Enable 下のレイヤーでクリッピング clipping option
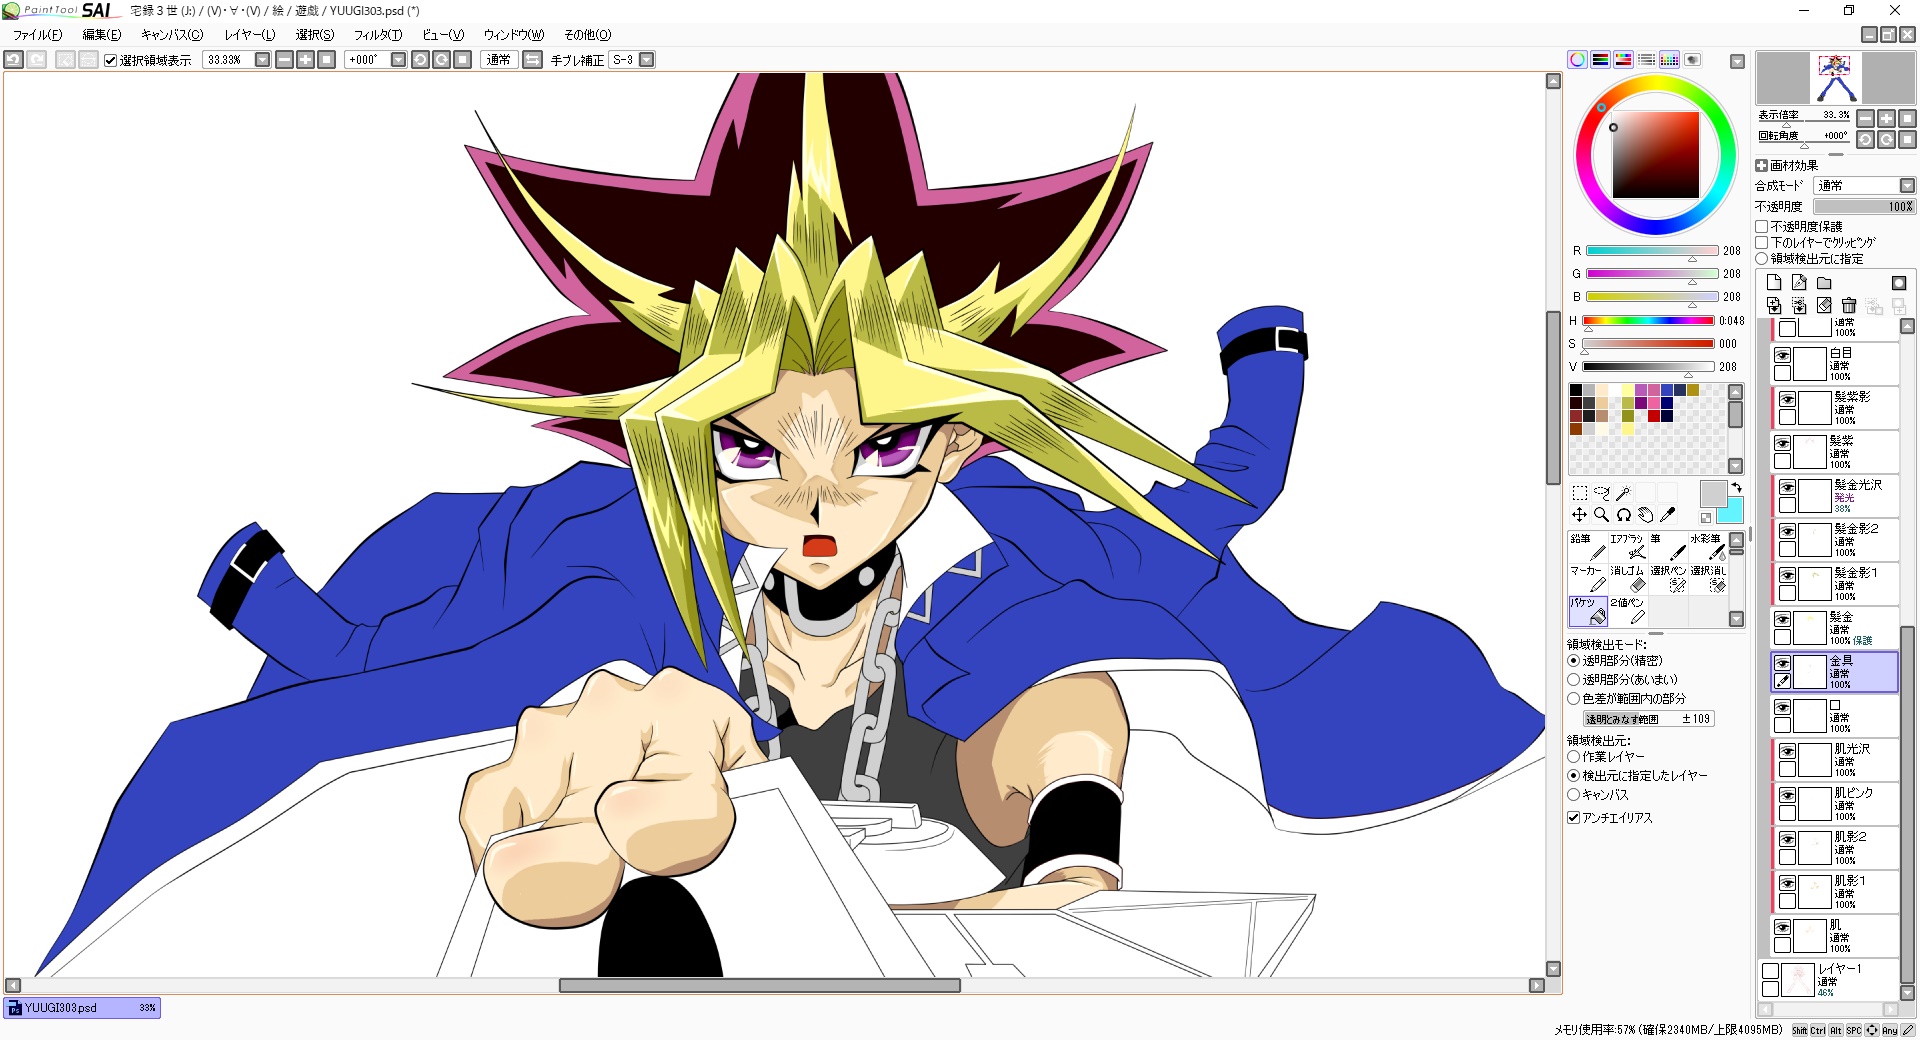The height and width of the screenshot is (1040, 1920). click(x=1762, y=243)
